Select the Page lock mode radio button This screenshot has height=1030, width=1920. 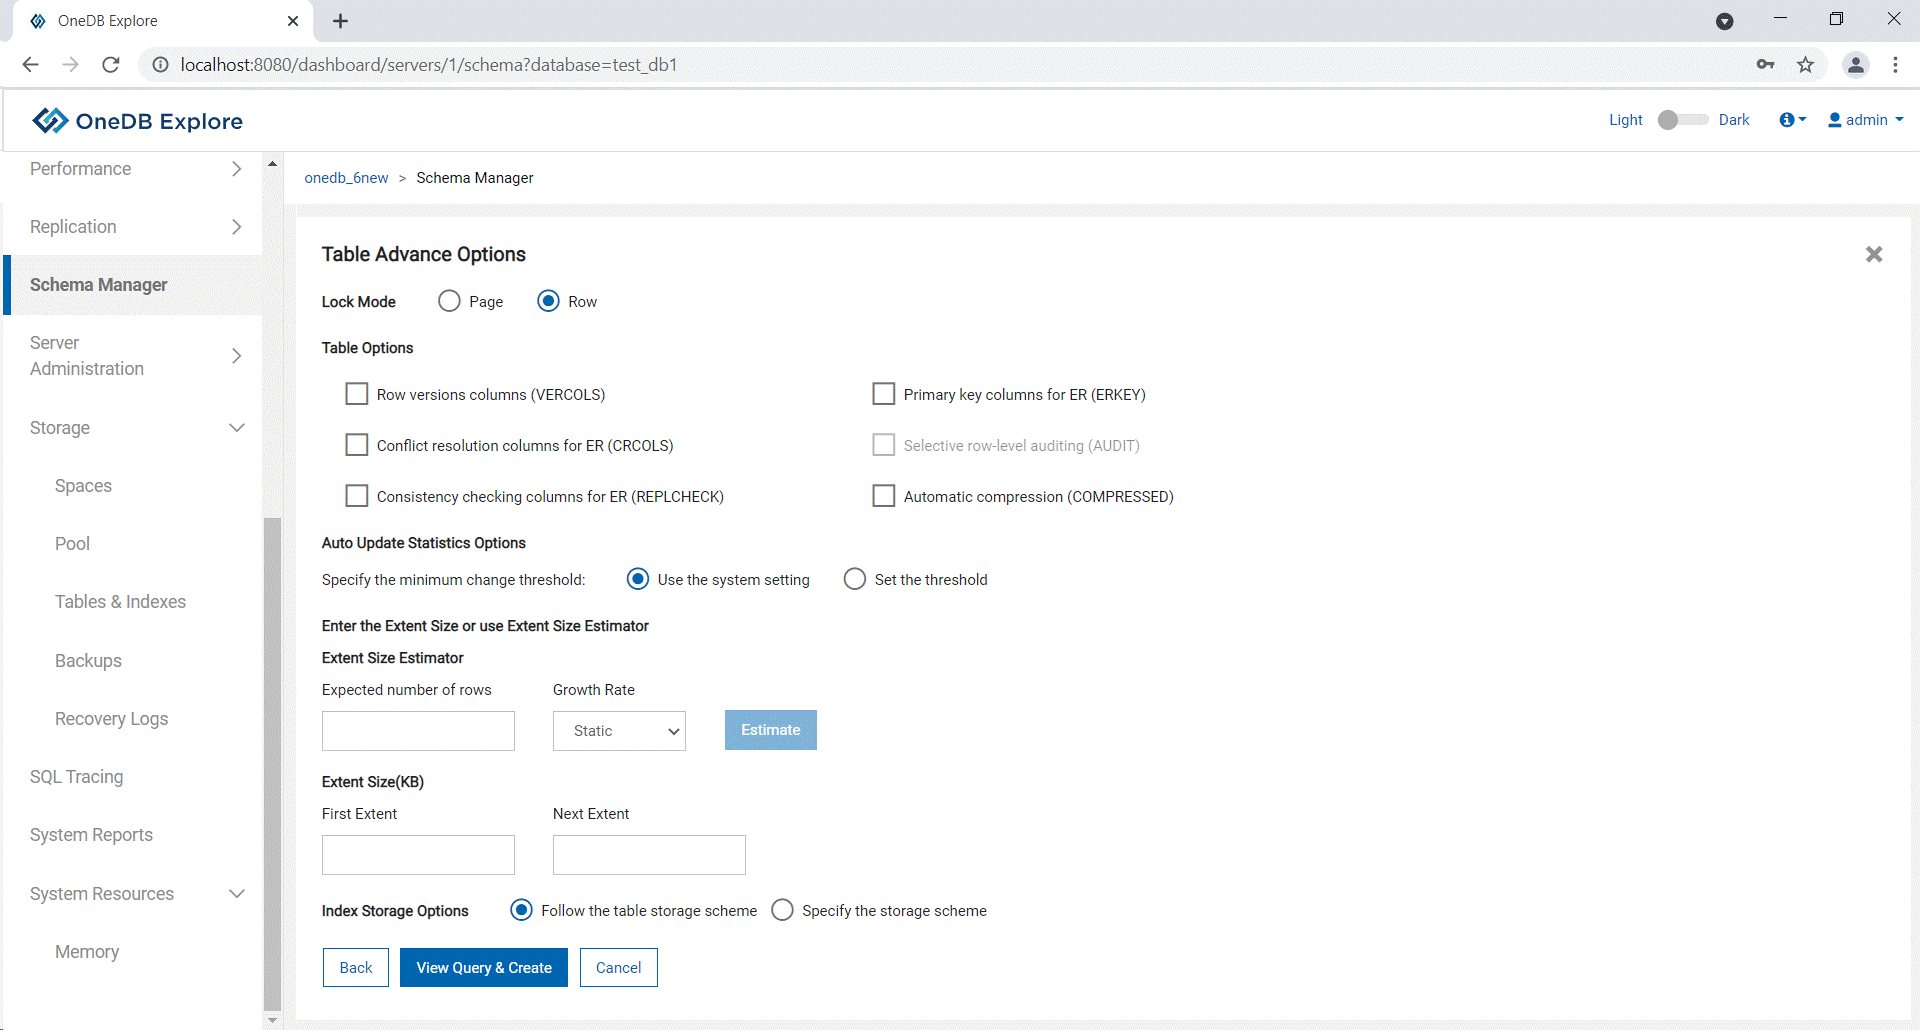(450, 301)
